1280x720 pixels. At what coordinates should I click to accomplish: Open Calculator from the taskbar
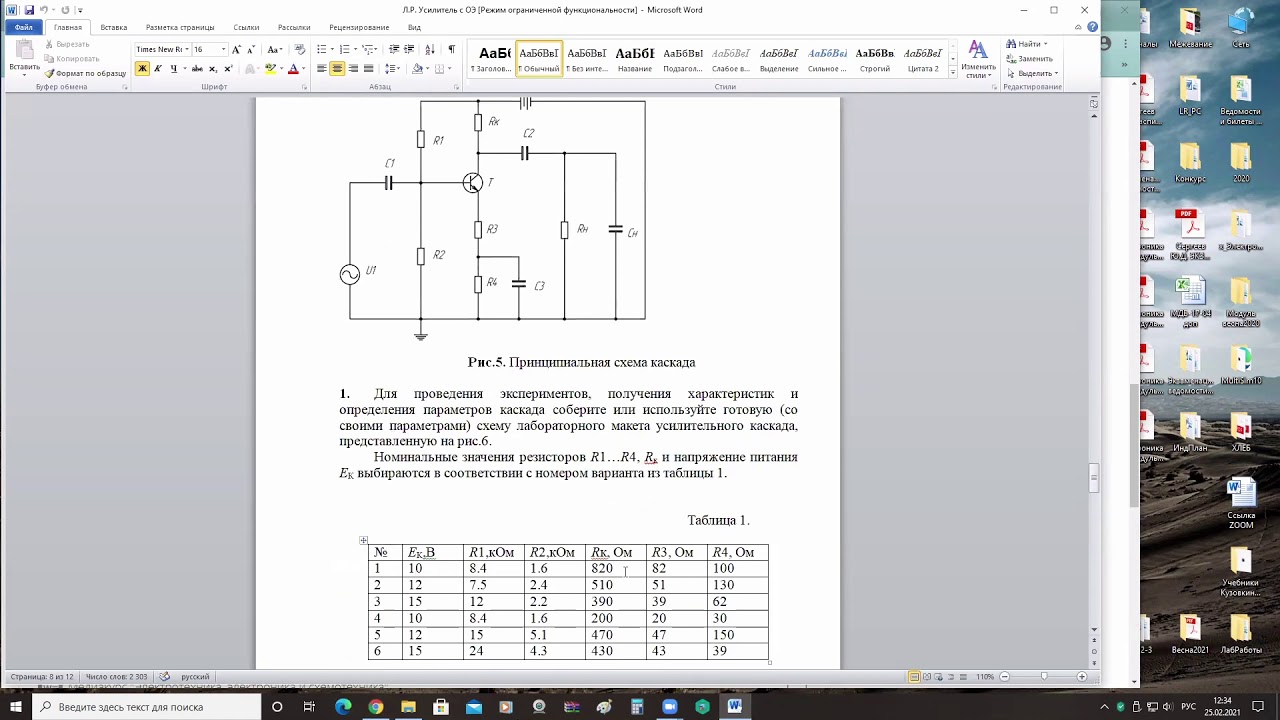637,707
